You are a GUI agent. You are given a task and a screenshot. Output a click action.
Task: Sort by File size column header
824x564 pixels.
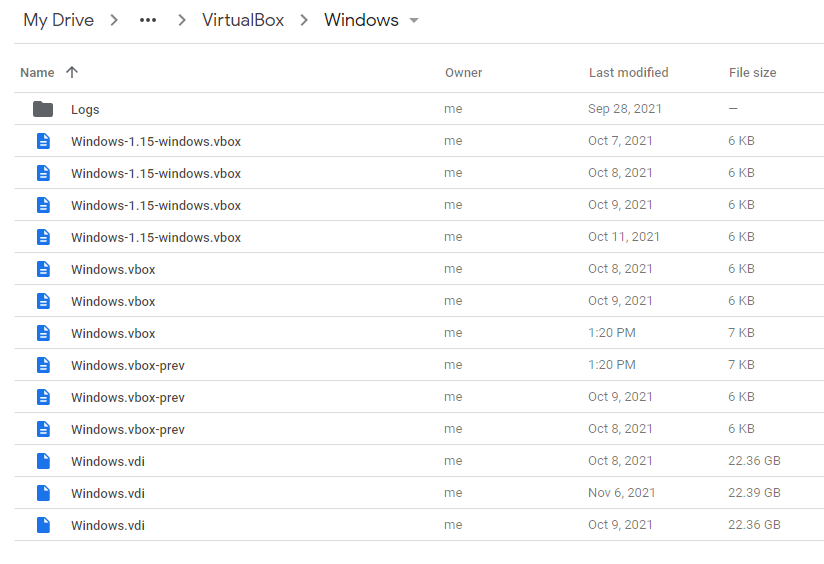click(753, 73)
